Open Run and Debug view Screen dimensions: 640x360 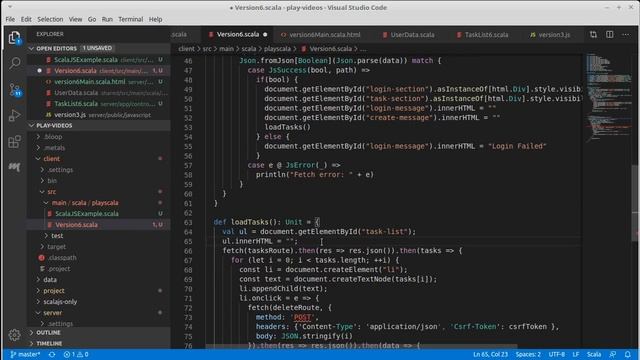[15, 116]
